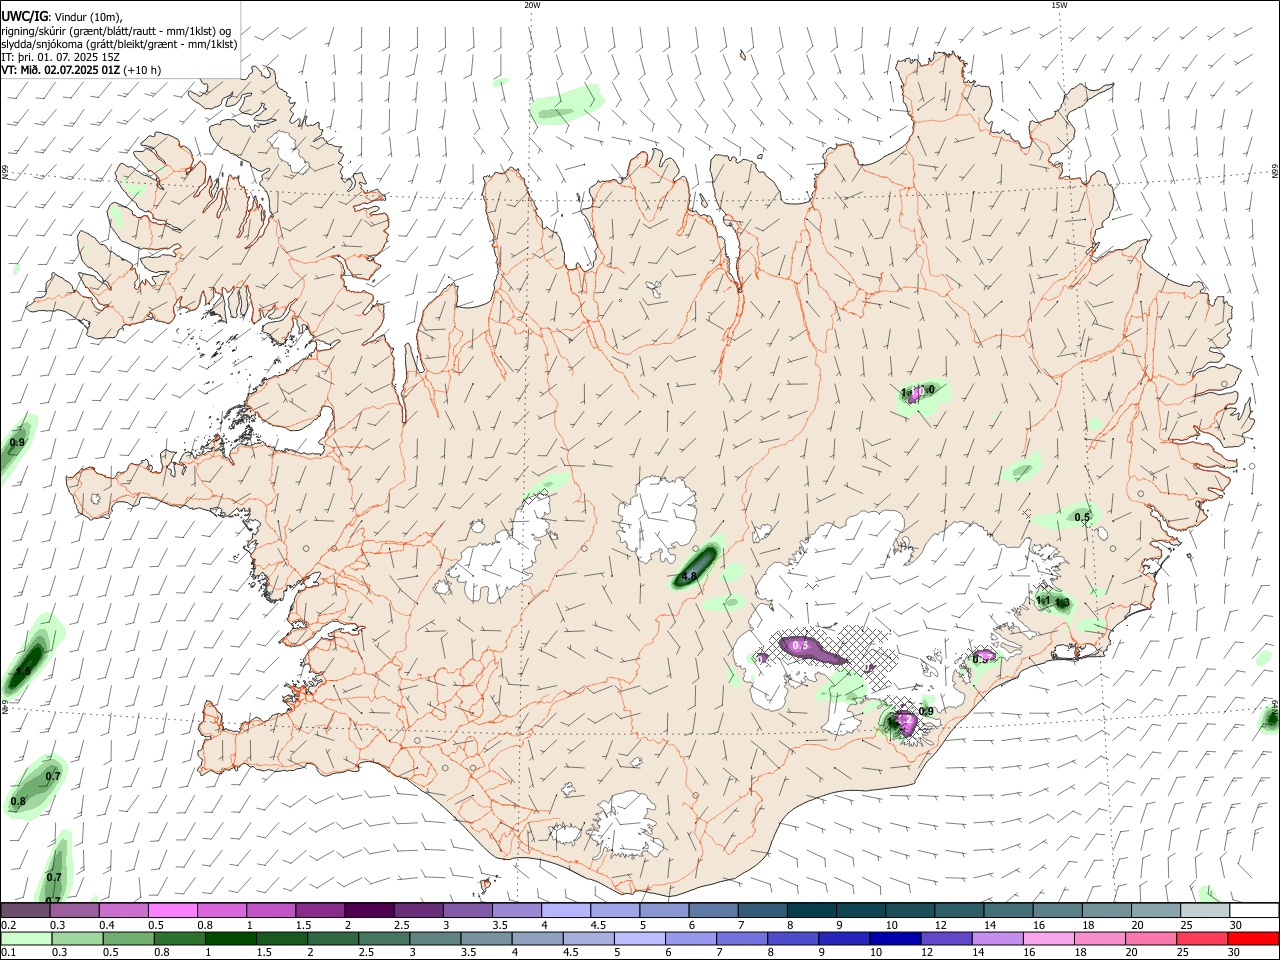Image resolution: width=1280 pixels, height=960 pixels.
Task: Click the slydda/snjókoma legend description line
Action: point(119,44)
